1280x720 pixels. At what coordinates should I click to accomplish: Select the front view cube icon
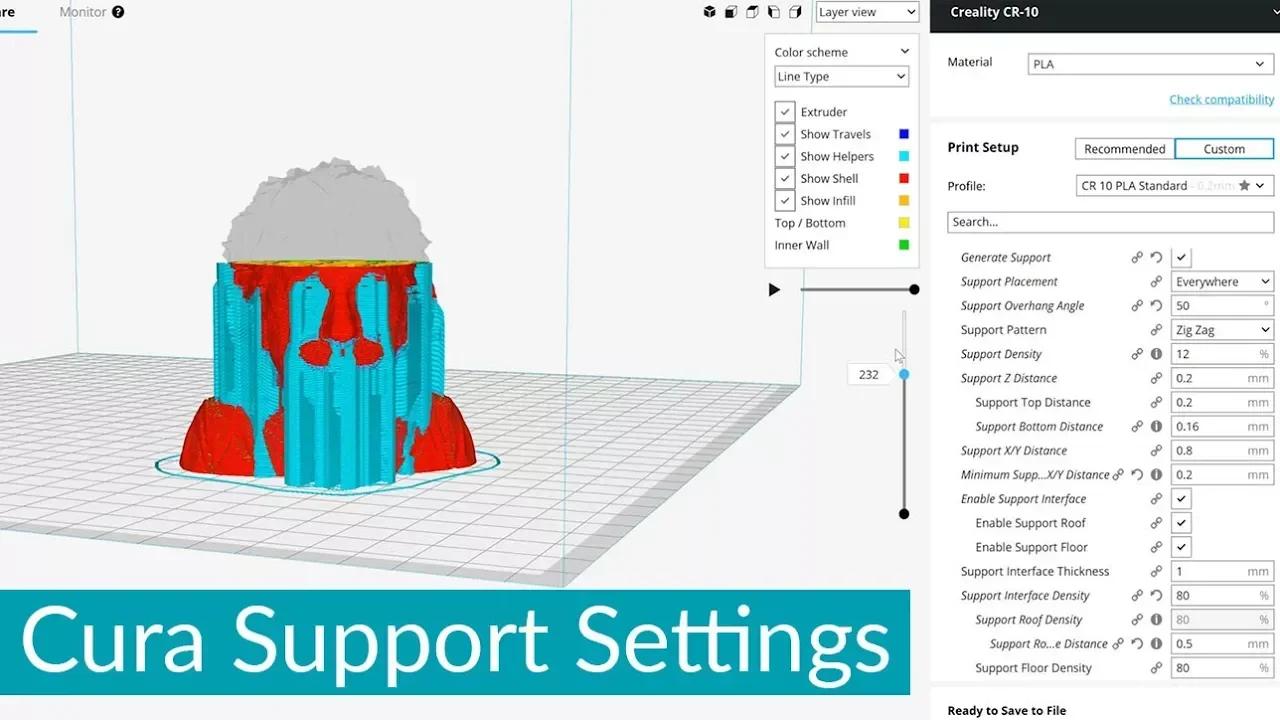731,12
